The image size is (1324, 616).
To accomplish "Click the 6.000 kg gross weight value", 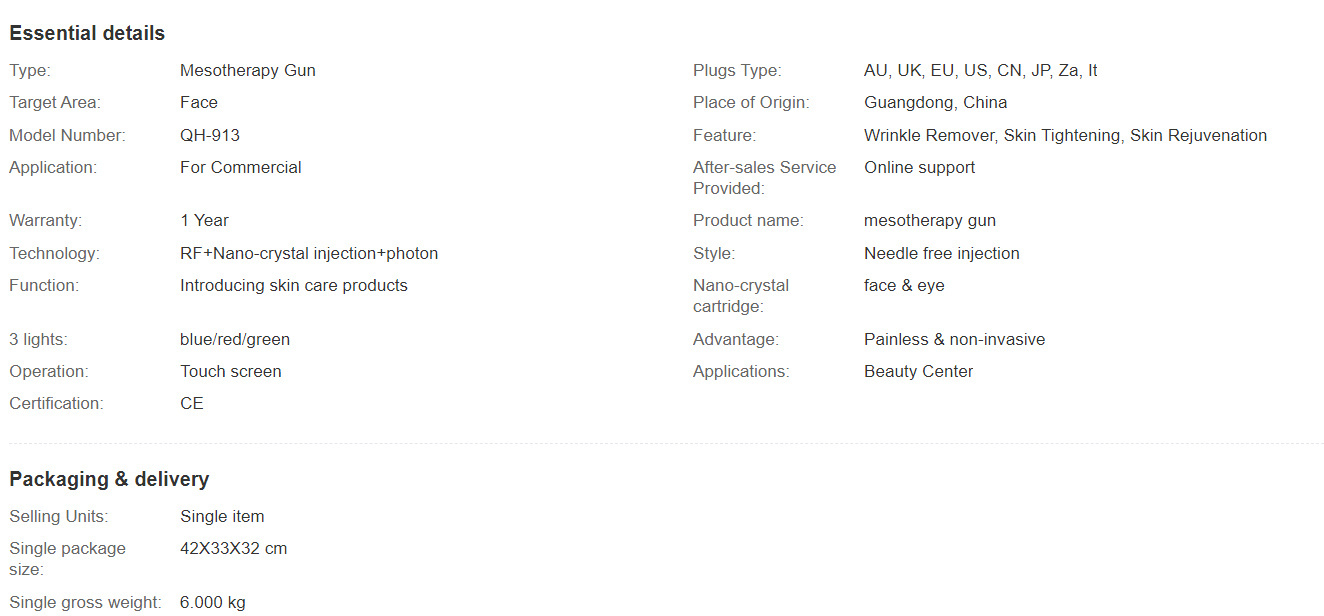I will (x=212, y=602).
